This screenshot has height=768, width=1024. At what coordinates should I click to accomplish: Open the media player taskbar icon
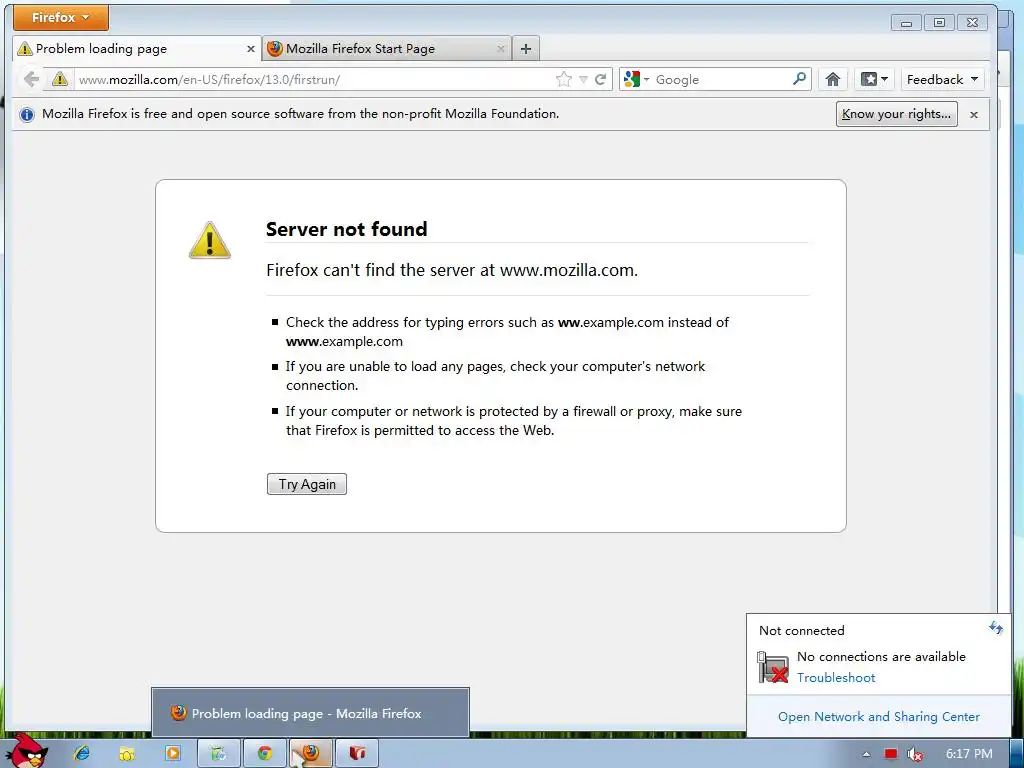click(x=172, y=753)
